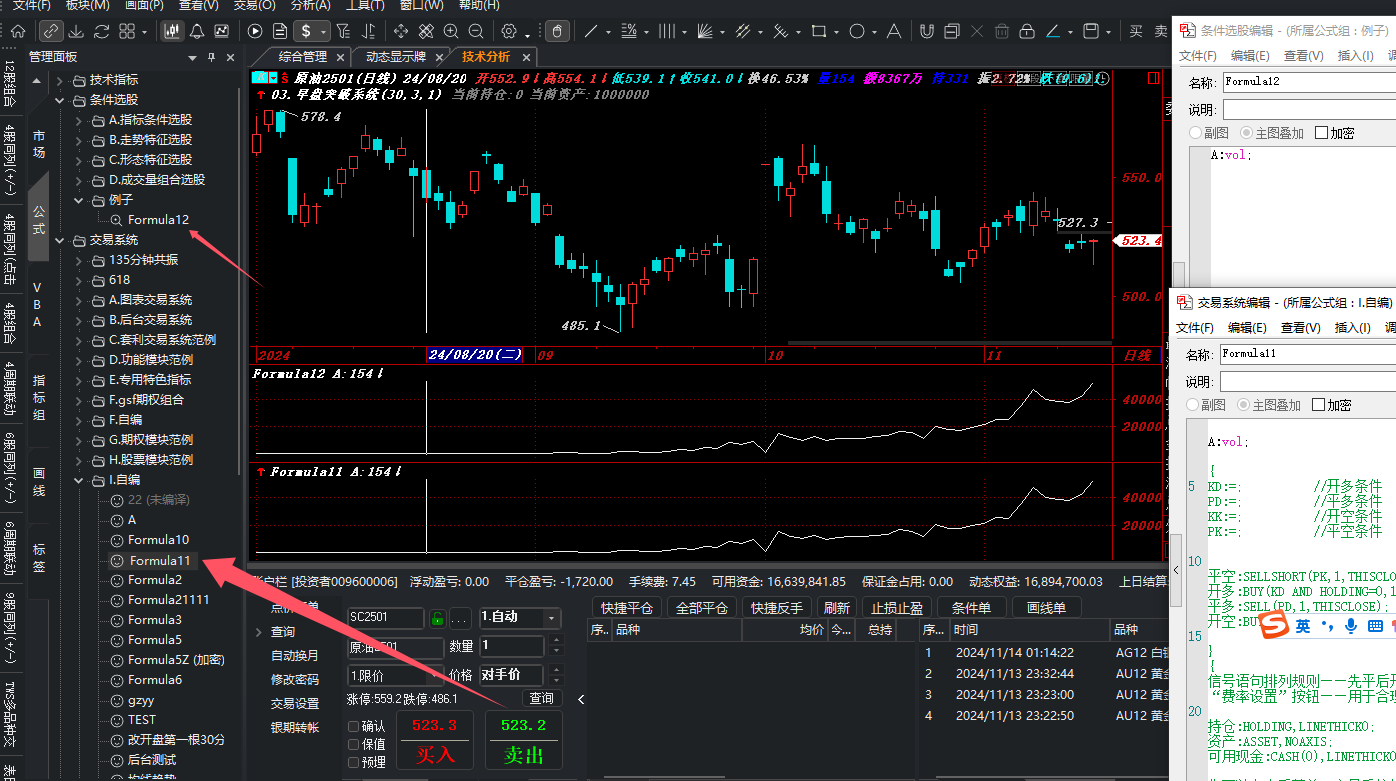Viewport: 1396px width, 781px height.
Task: Click the refresh arrows toolbar icon
Action: (x=102, y=31)
